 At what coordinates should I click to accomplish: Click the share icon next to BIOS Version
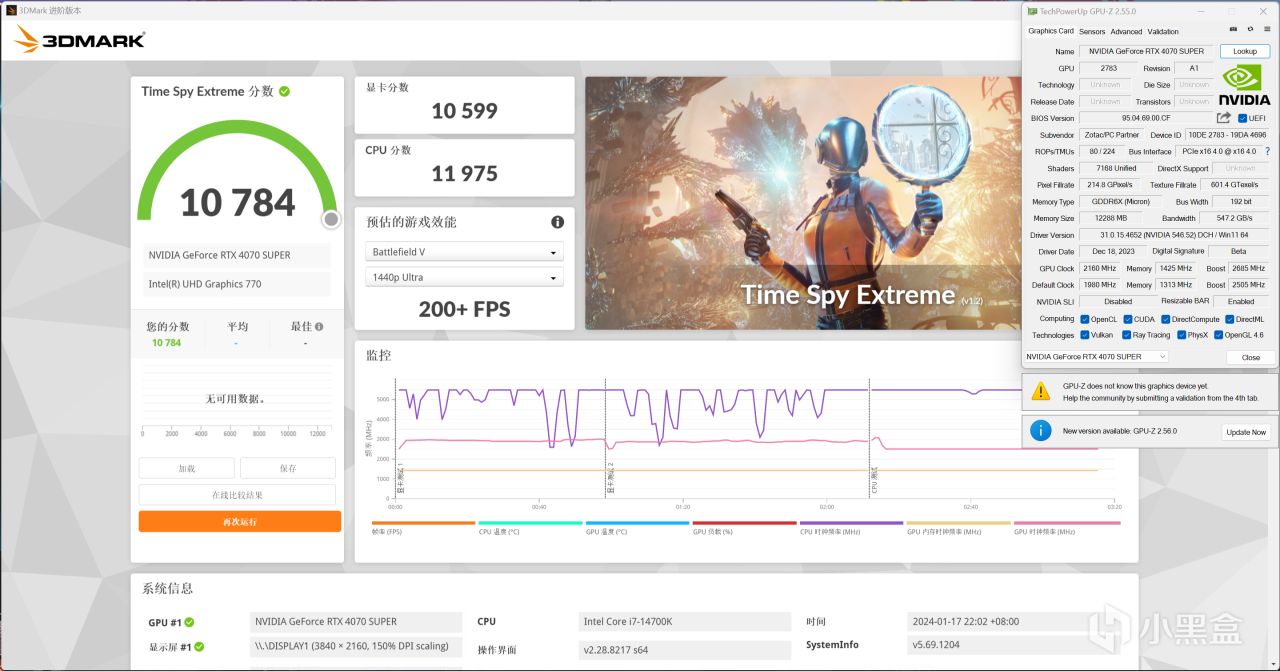1221,117
